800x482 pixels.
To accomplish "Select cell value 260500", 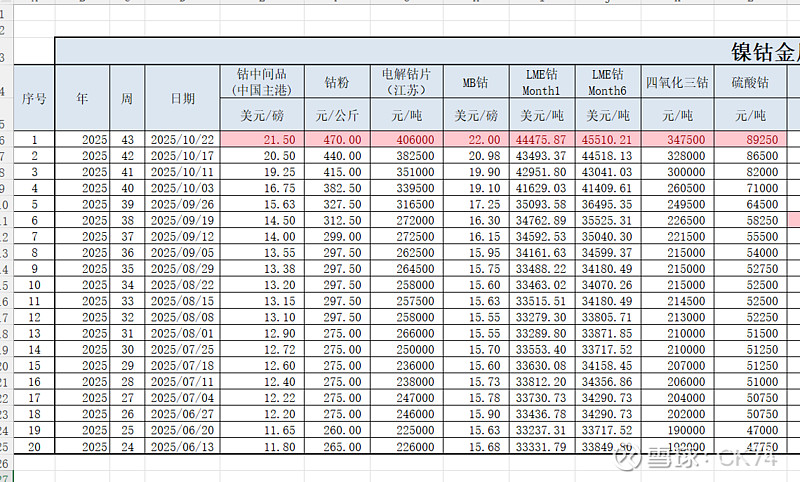I will click(x=678, y=188).
